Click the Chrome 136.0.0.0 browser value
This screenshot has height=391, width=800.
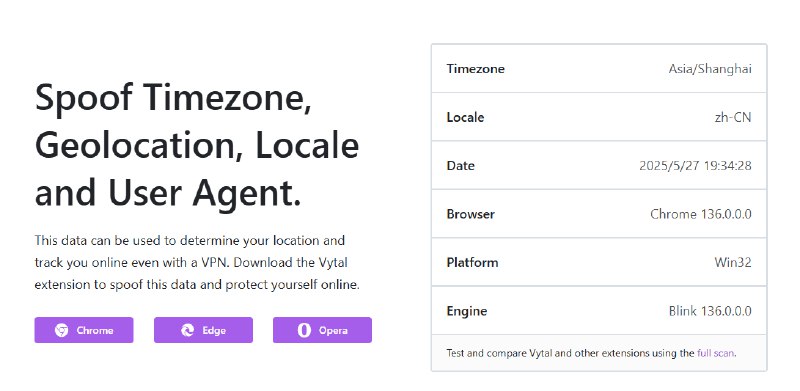point(701,214)
